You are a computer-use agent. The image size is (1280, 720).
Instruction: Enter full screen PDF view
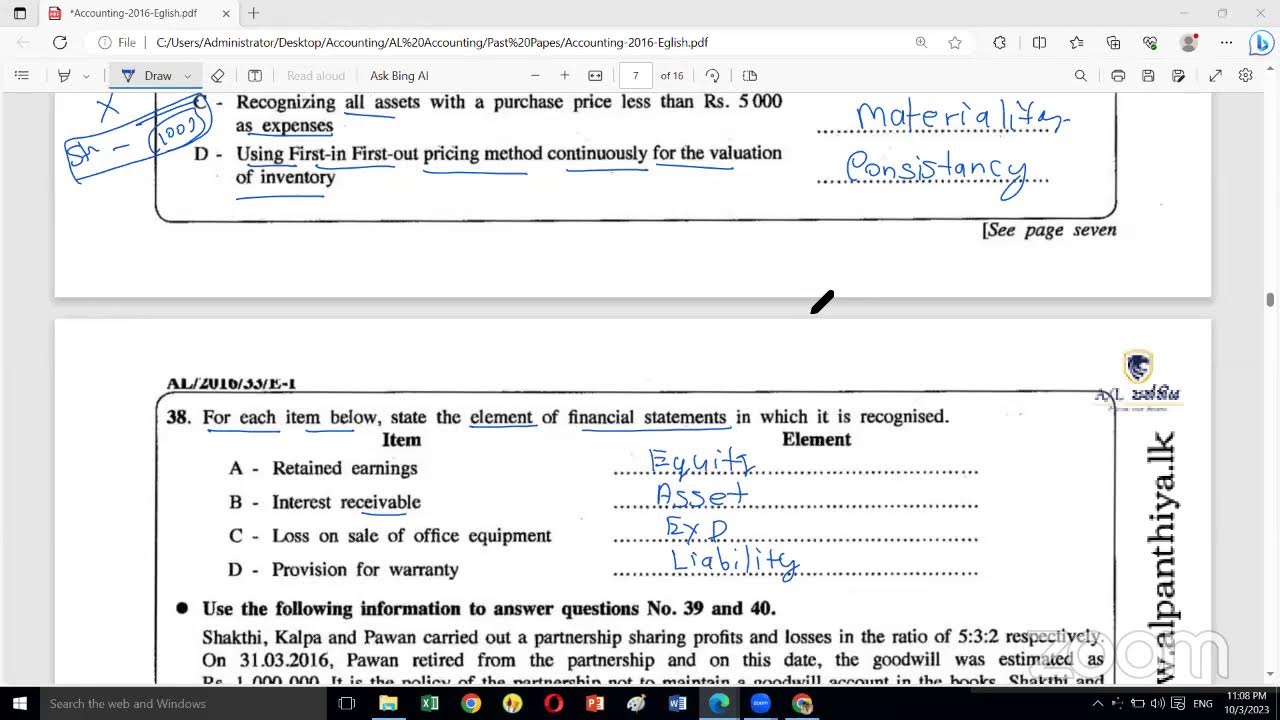(x=1215, y=76)
